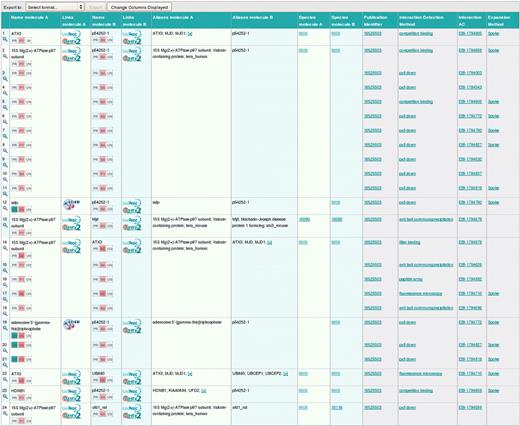Open fluorescence microscopy link in row 17
This screenshot has height=426, width=520.
[420, 294]
